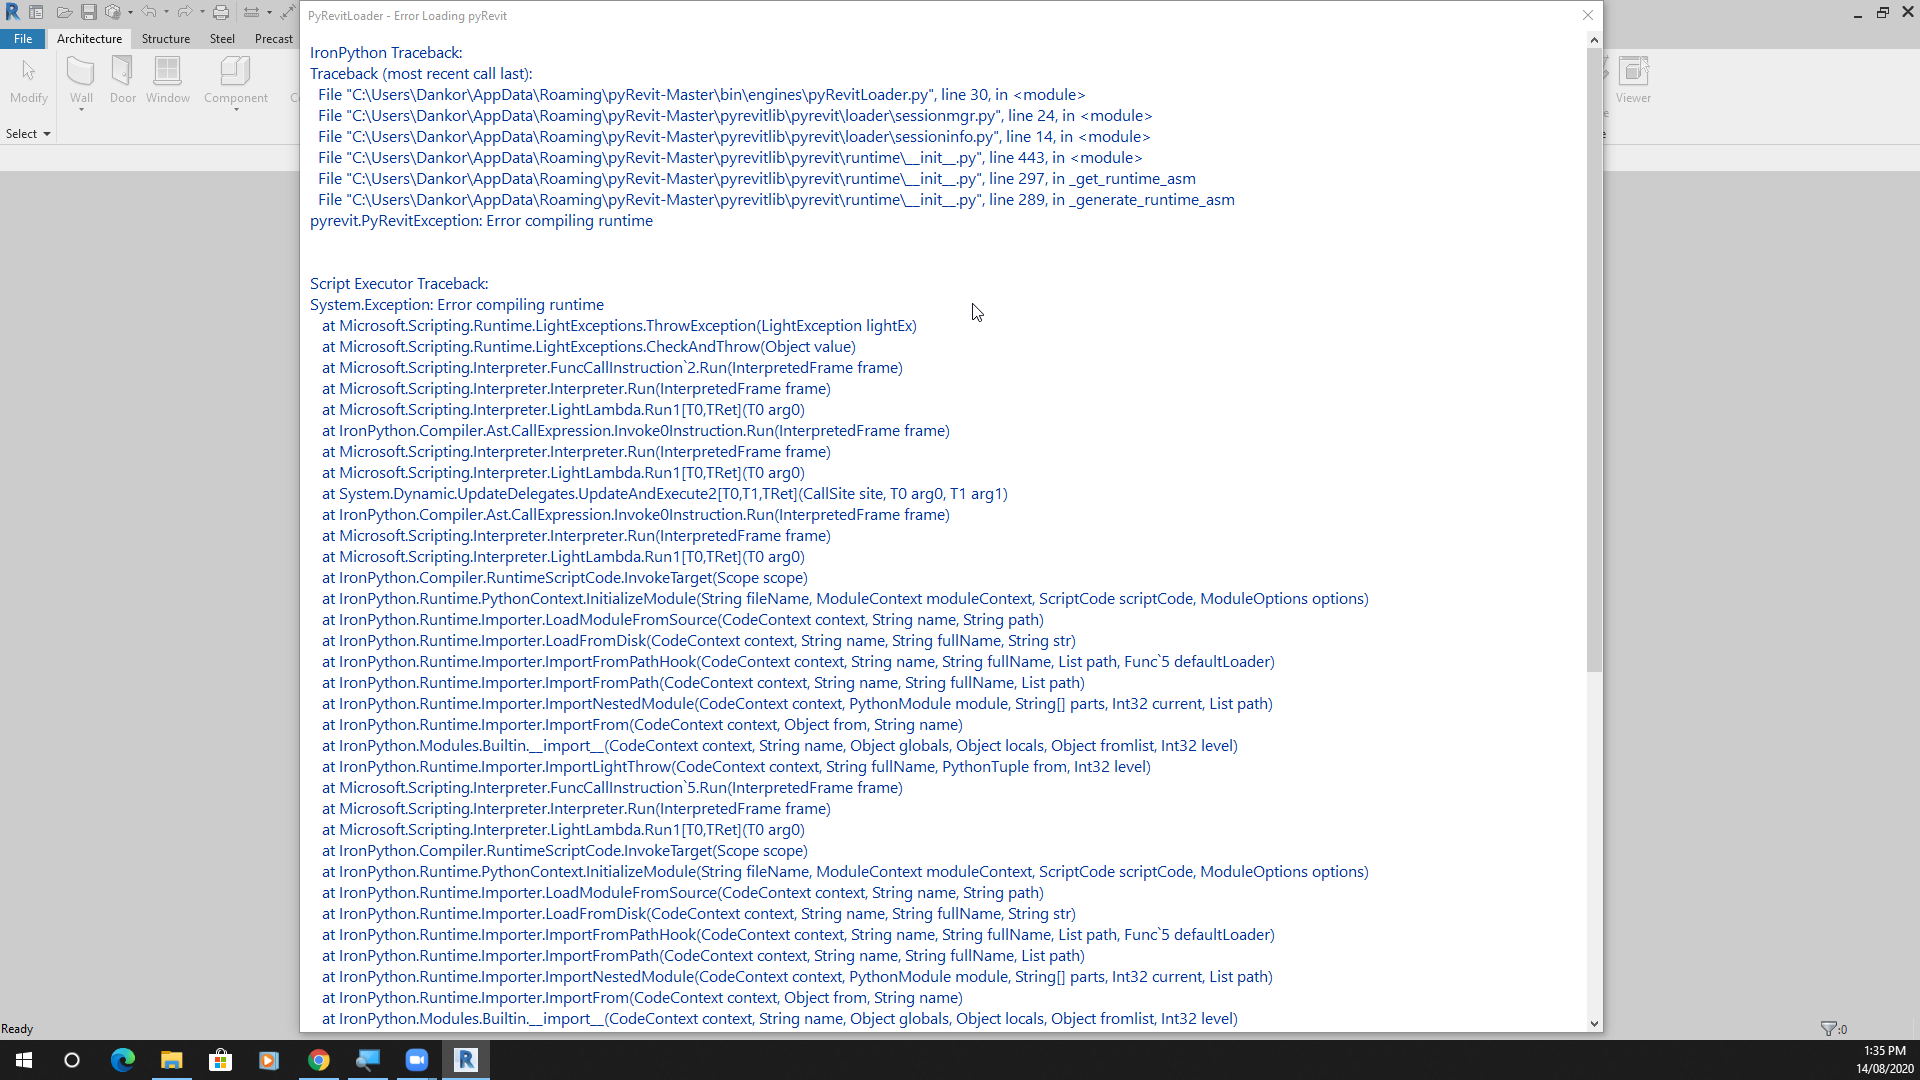This screenshot has height=1080, width=1920.
Task: Open the Redo history dropdown arrow
Action: click(x=202, y=12)
